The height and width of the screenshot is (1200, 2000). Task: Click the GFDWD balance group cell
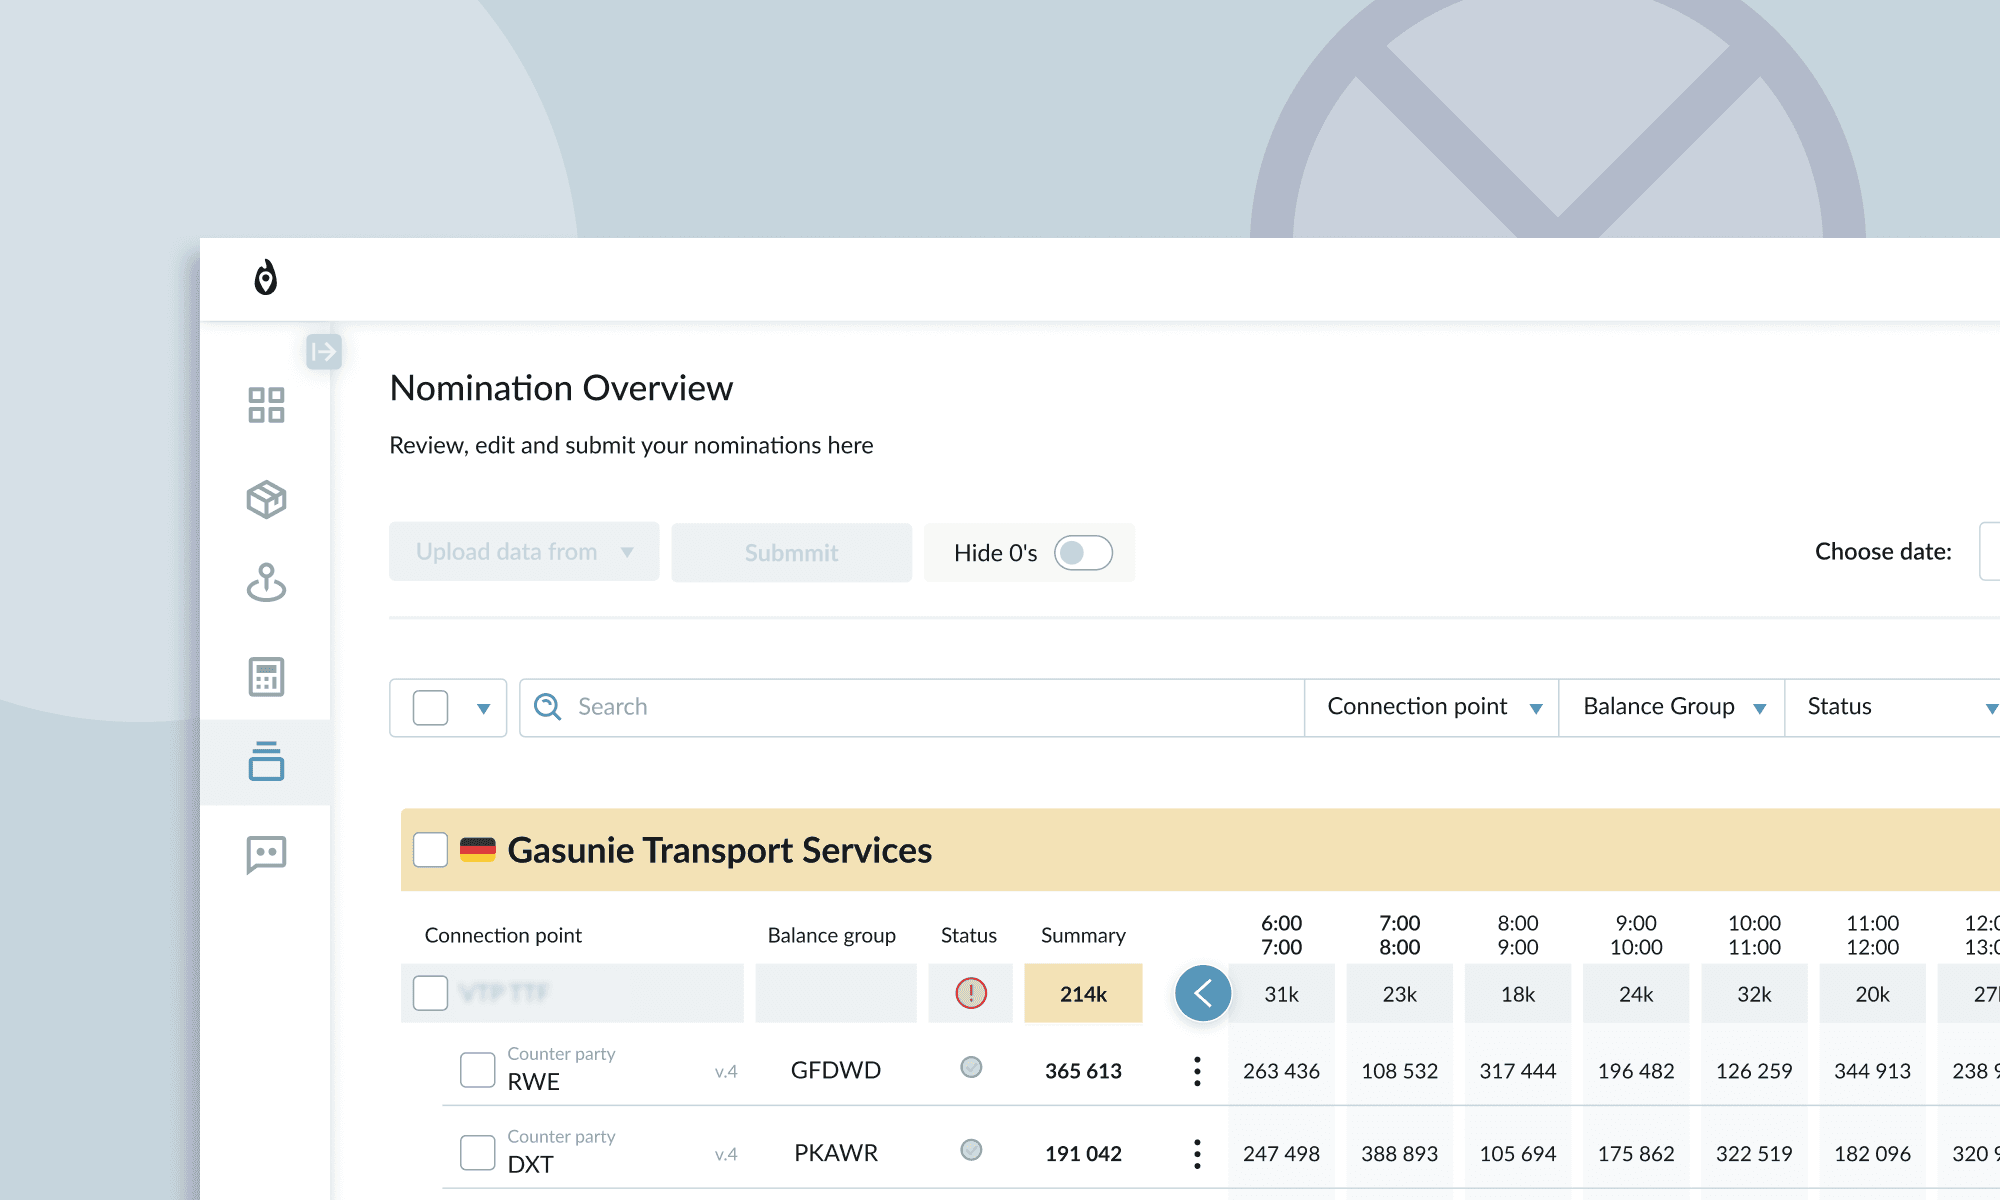[x=836, y=1070]
